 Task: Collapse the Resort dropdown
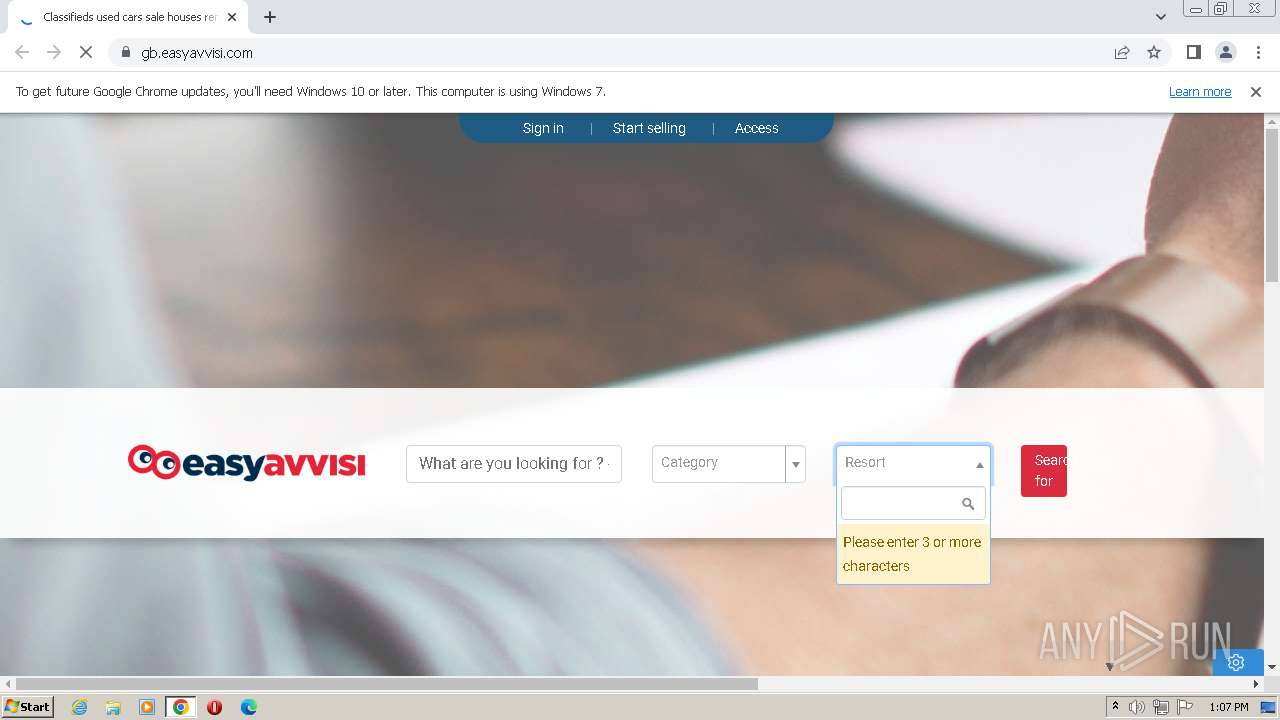[913, 463]
